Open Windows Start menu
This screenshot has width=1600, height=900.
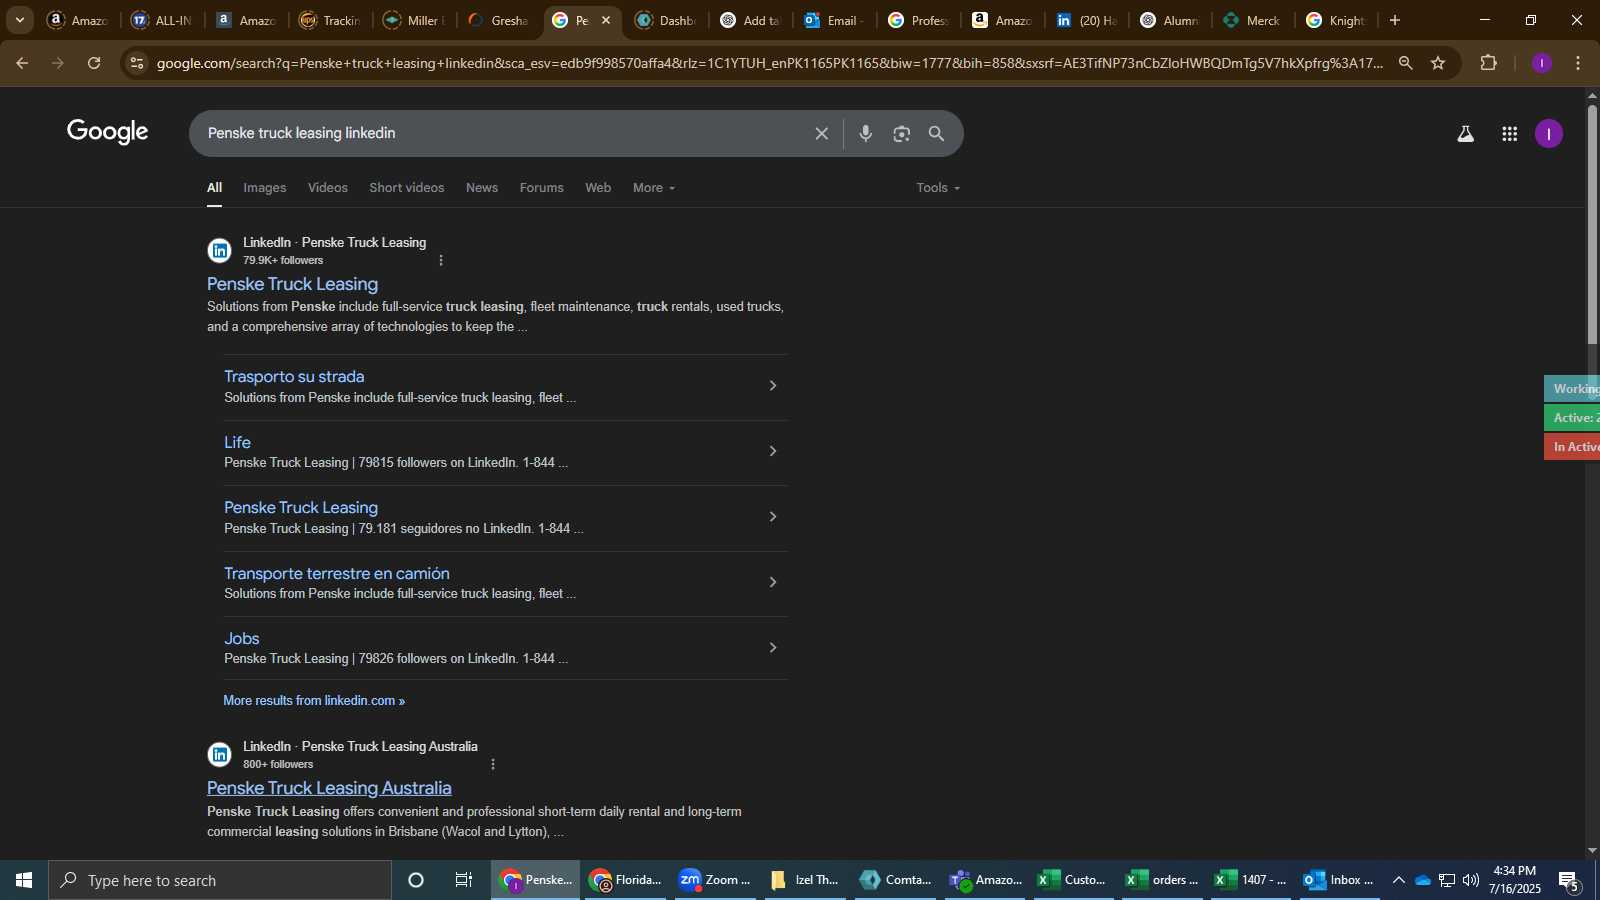[x=24, y=880]
